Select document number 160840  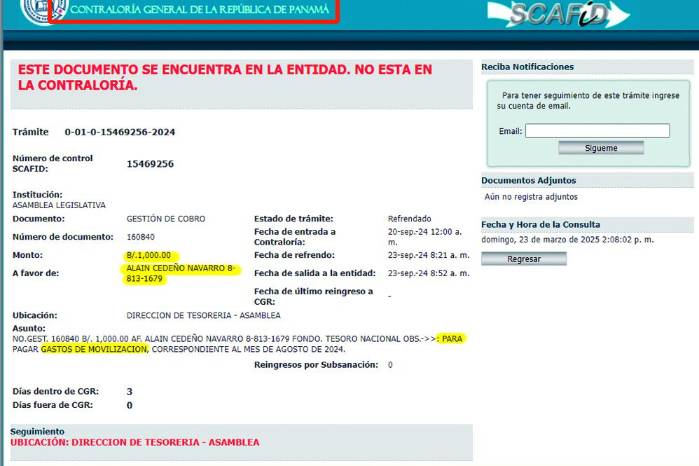[140, 237]
